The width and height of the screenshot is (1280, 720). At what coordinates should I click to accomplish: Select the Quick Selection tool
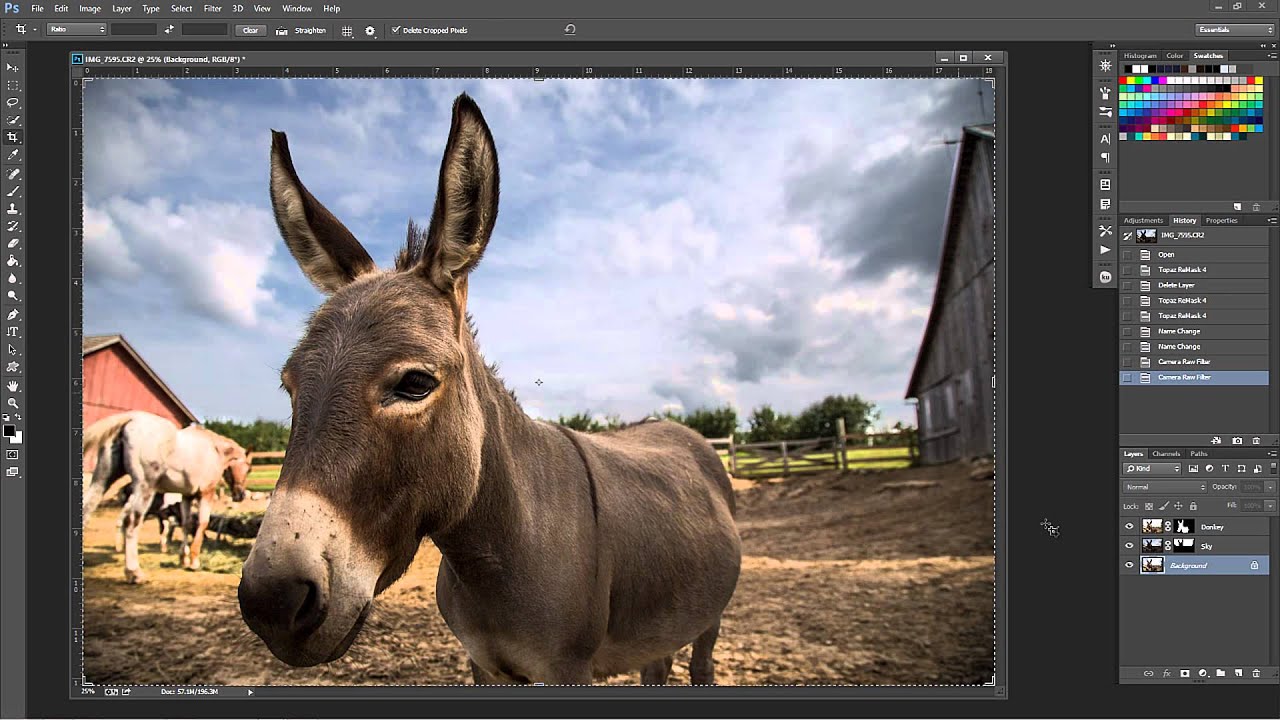point(13,120)
